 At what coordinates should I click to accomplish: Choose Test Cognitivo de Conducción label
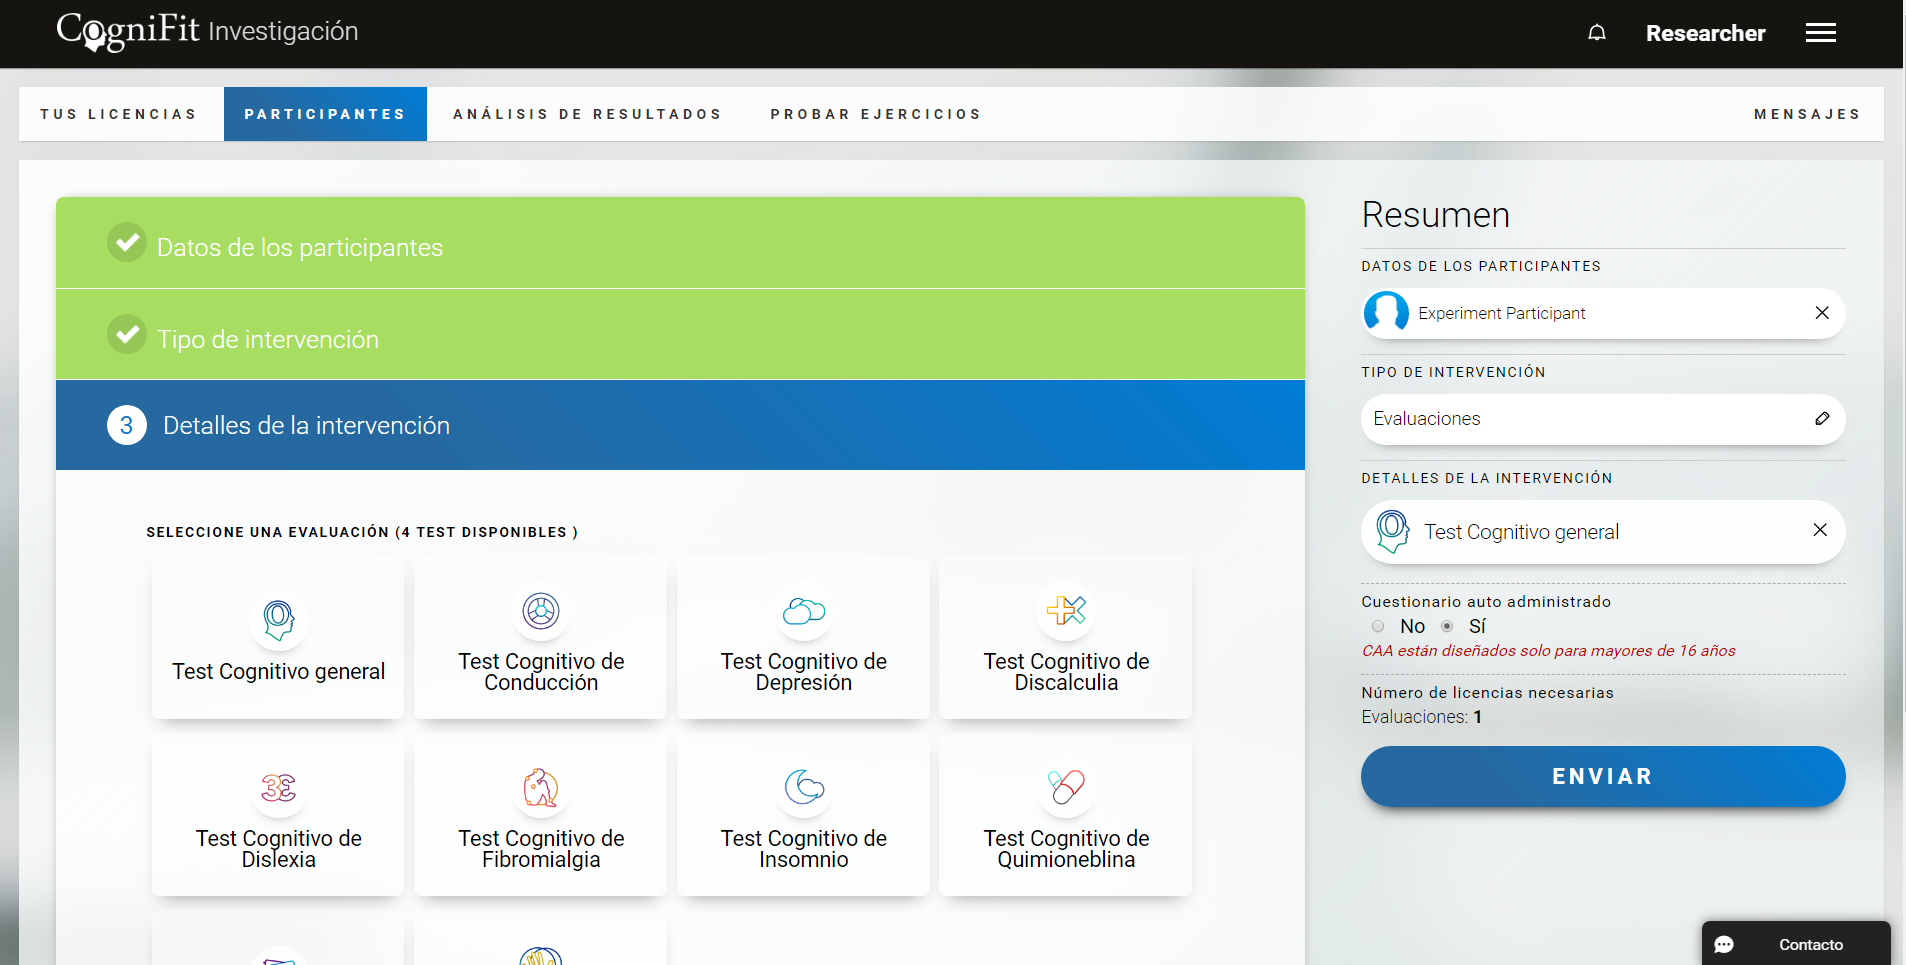pyautogui.click(x=541, y=672)
